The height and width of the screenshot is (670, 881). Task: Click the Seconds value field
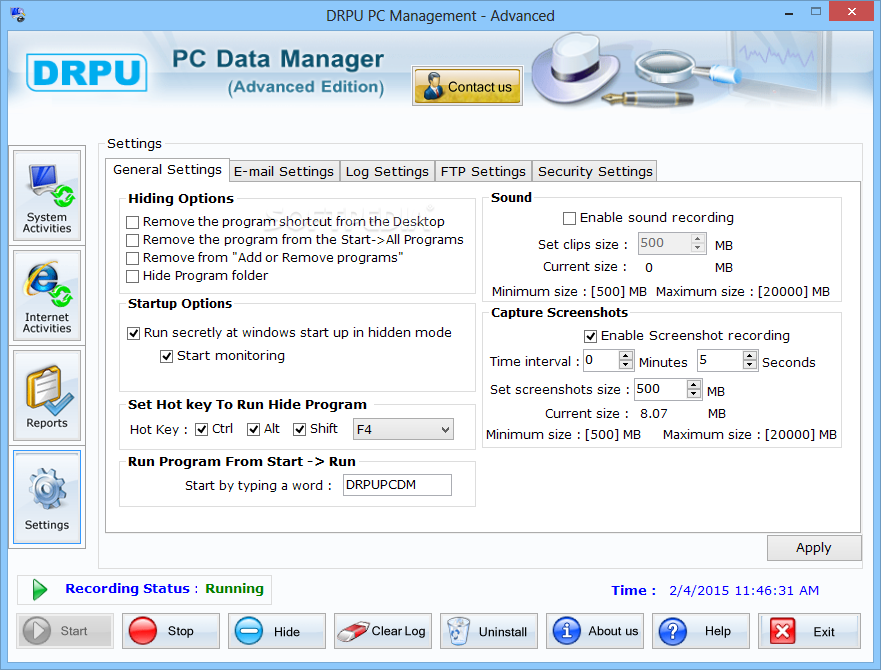720,360
